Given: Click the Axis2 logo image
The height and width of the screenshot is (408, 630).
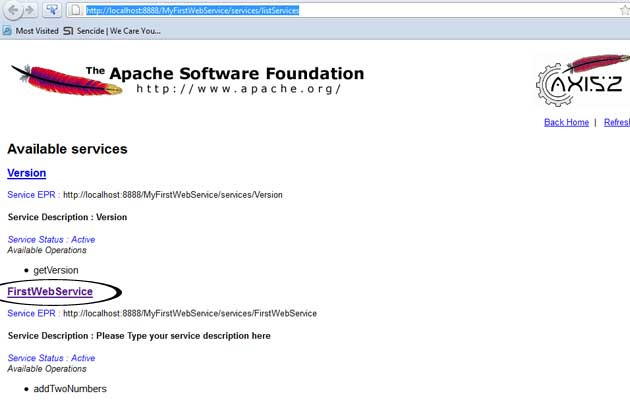Looking at the screenshot, I should coord(583,80).
